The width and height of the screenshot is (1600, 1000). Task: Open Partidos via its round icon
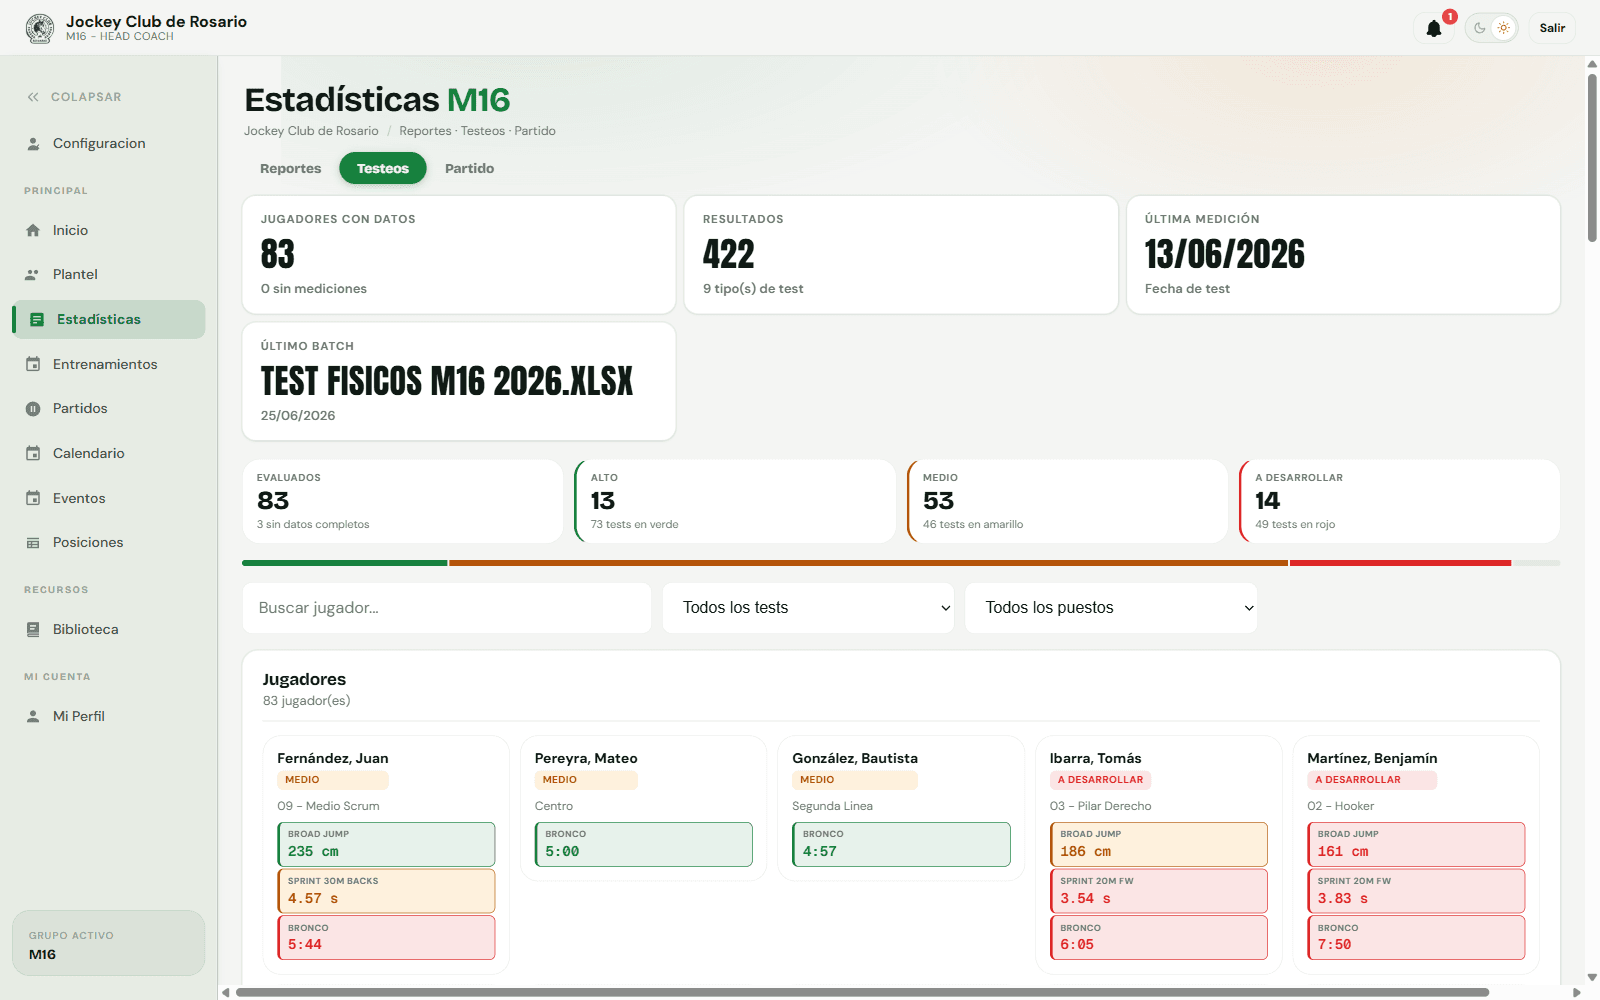33,408
